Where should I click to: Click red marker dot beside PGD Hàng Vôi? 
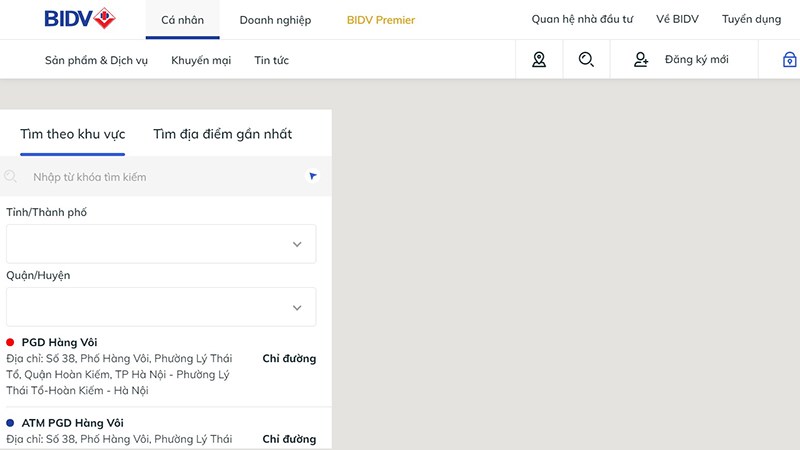[10, 342]
